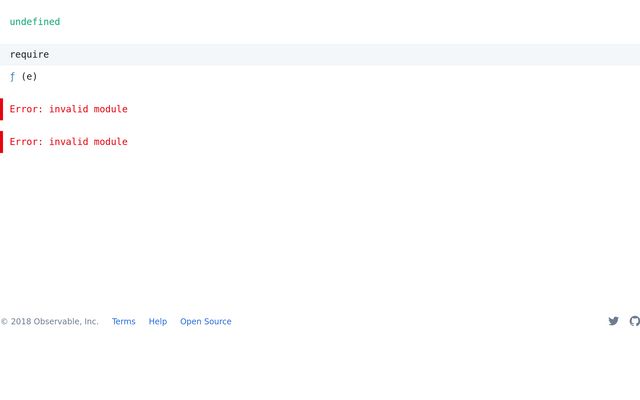Viewport: 640px width, 400px height.
Task: Click the (e) argument text
Action: [x=30, y=76]
